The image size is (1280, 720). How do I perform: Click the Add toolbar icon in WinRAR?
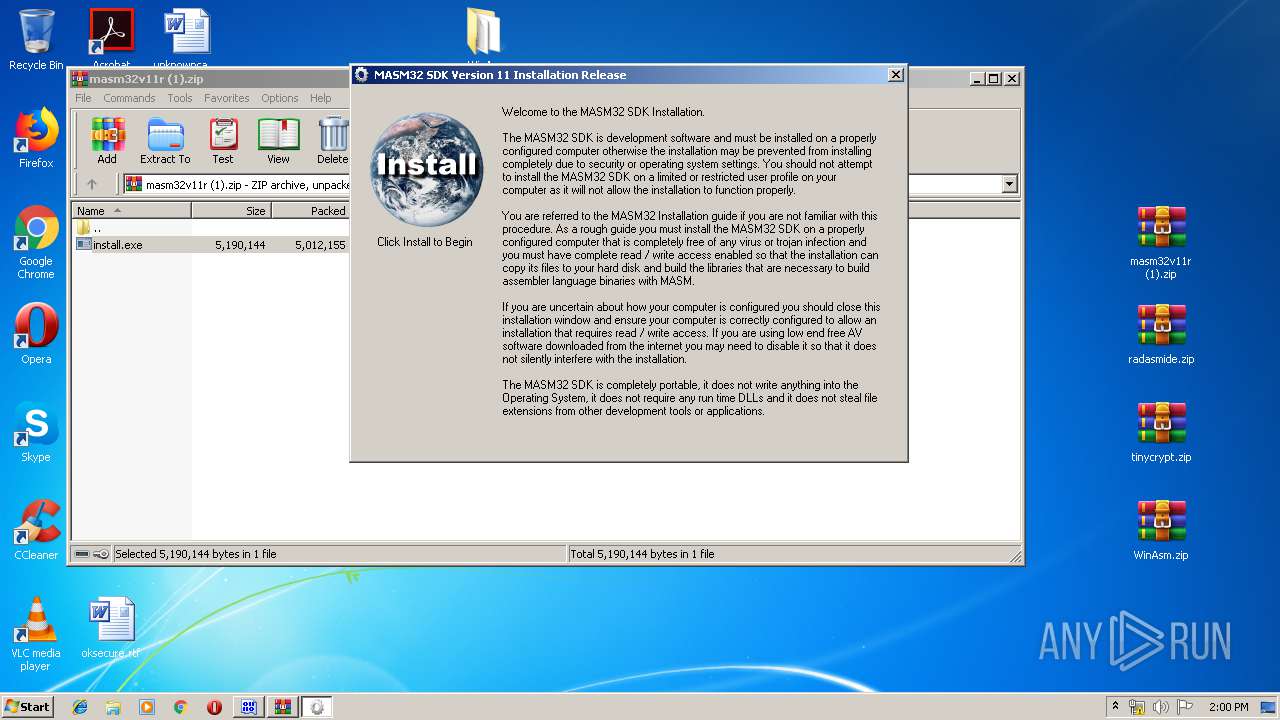[107, 141]
